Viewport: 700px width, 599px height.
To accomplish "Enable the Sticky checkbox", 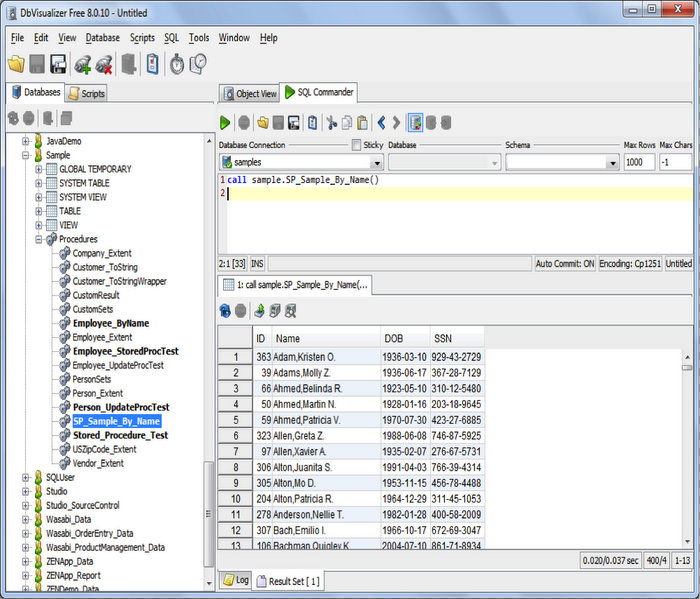I will pos(356,145).
